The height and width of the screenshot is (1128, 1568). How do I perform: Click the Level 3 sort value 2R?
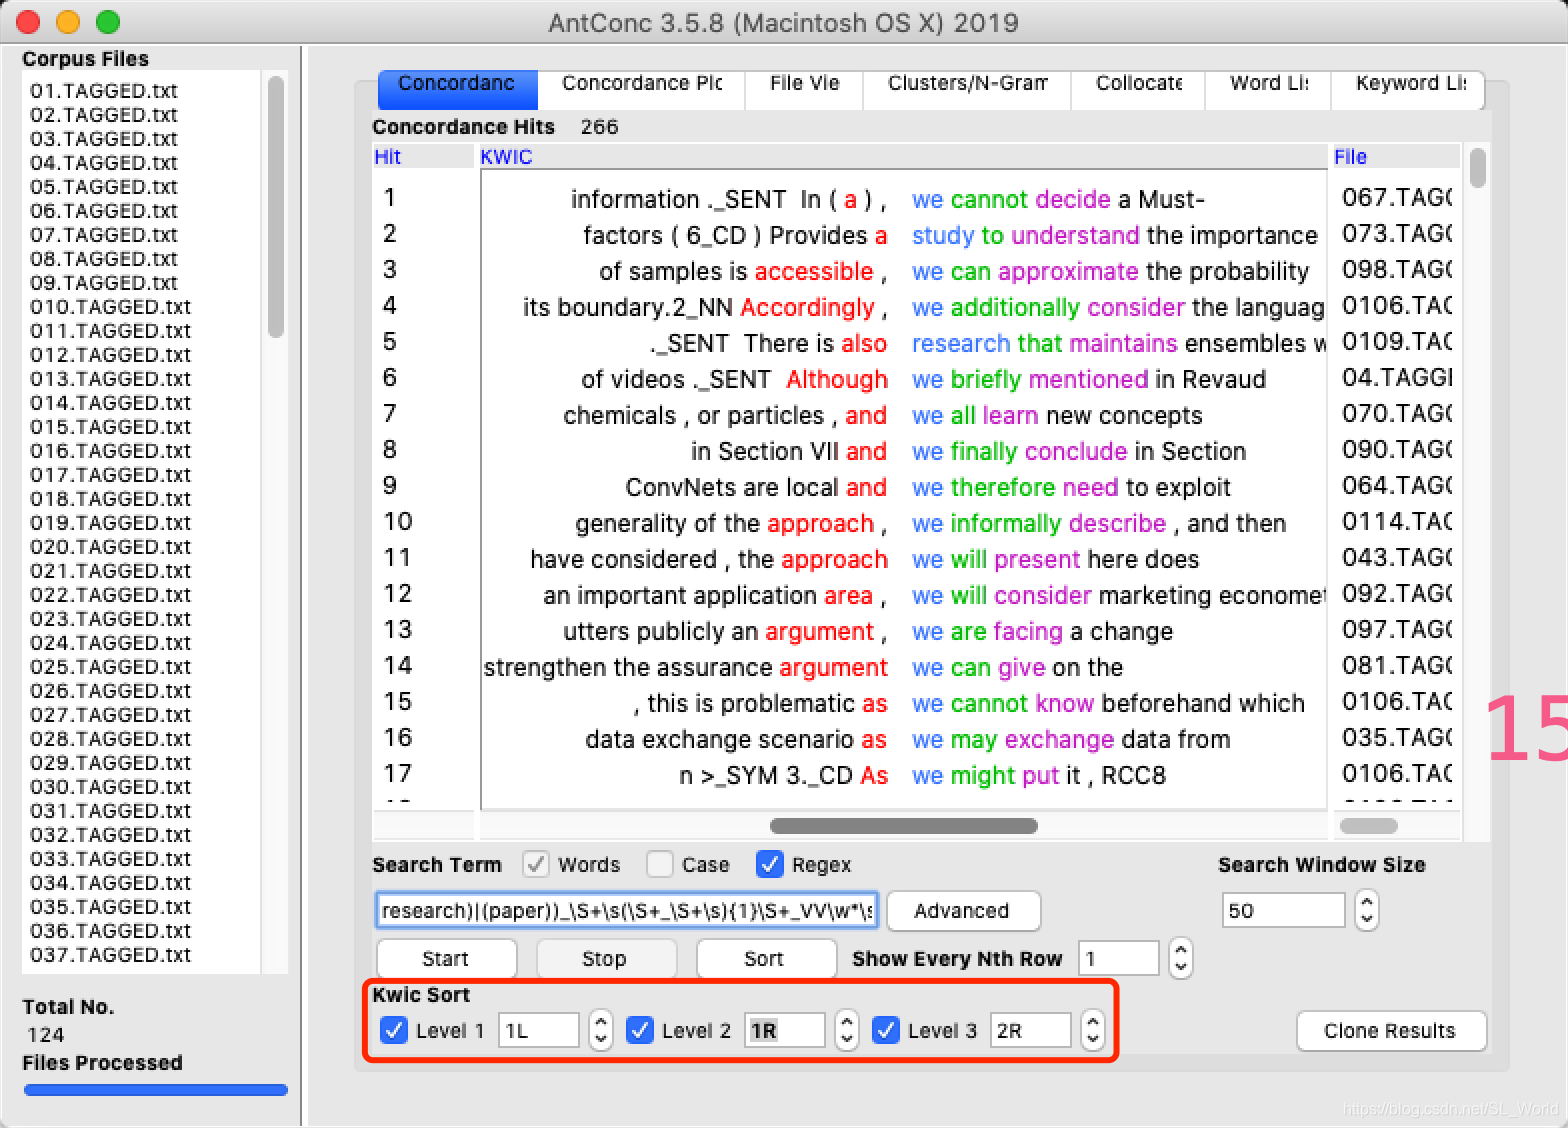(1031, 1030)
